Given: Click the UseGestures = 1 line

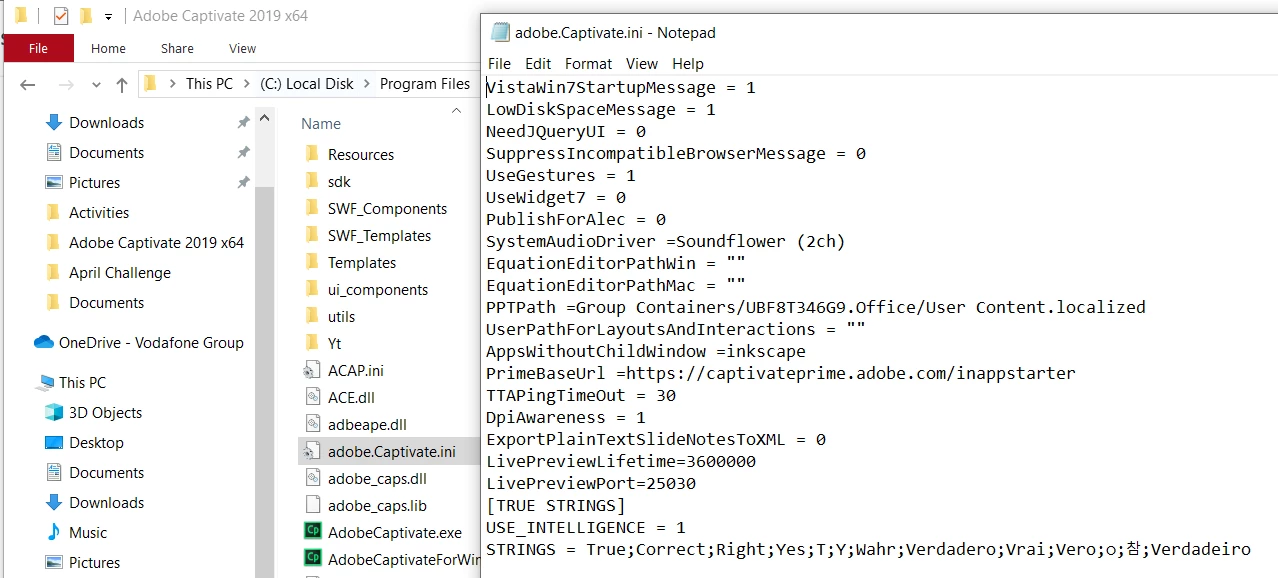Looking at the screenshot, I should coord(561,175).
